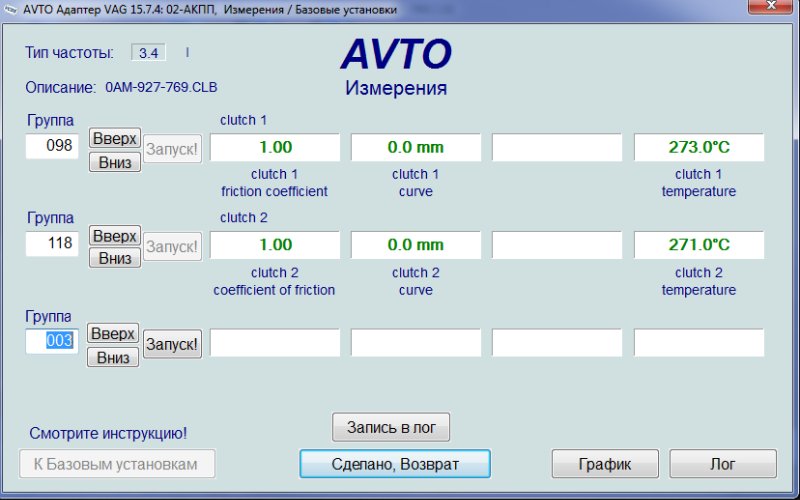The width and height of the screenshot is (800, 500).
Task: Click Вверх button for group 098
Action: coord(115,138)
